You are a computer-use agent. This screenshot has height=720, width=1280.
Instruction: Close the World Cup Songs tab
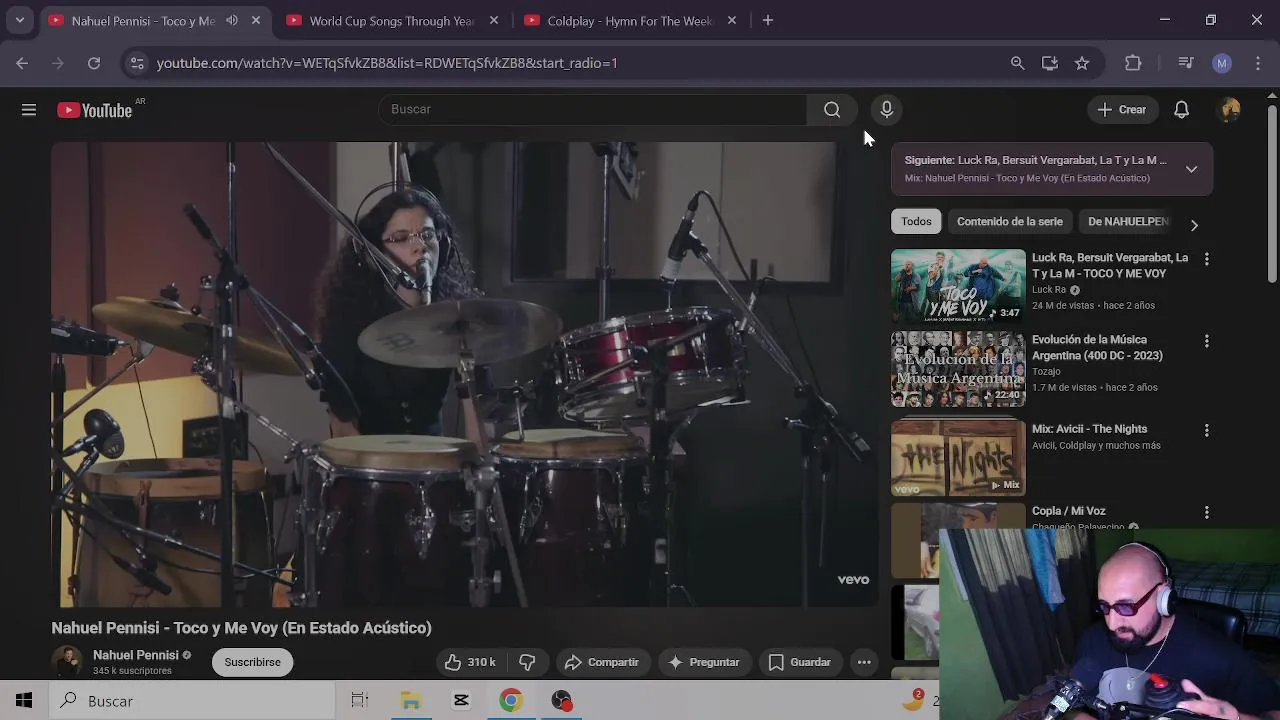pos(494,20)
